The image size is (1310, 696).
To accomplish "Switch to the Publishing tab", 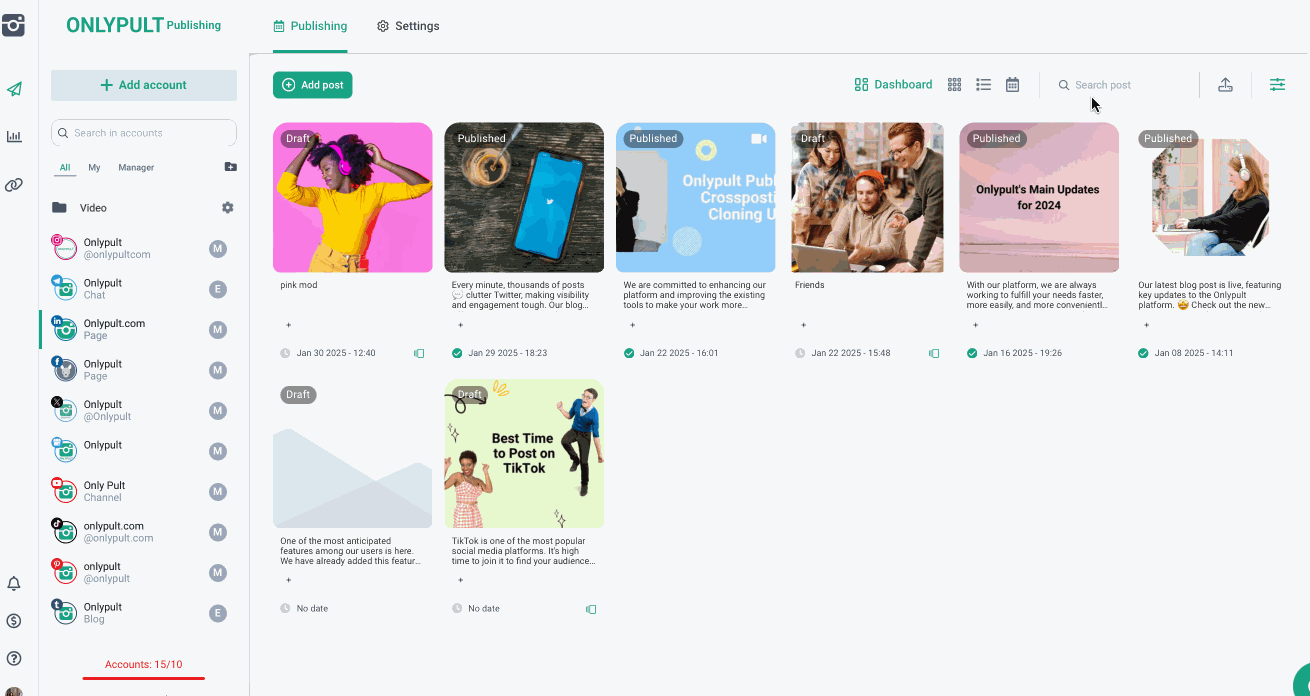I will click(x=310, y=26).
